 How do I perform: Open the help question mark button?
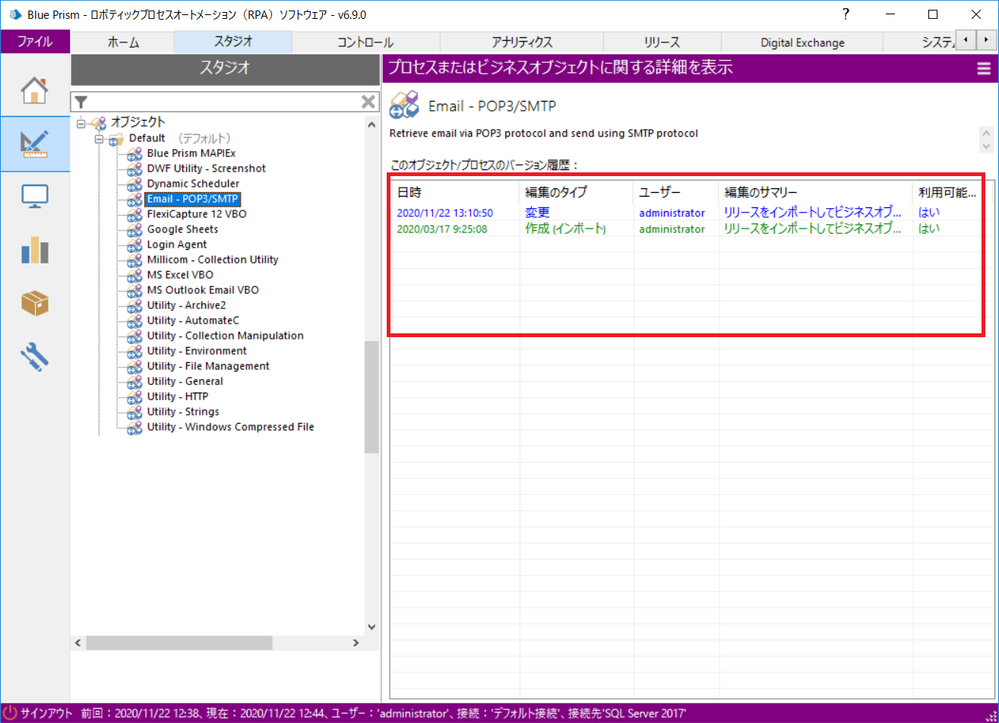845,14
